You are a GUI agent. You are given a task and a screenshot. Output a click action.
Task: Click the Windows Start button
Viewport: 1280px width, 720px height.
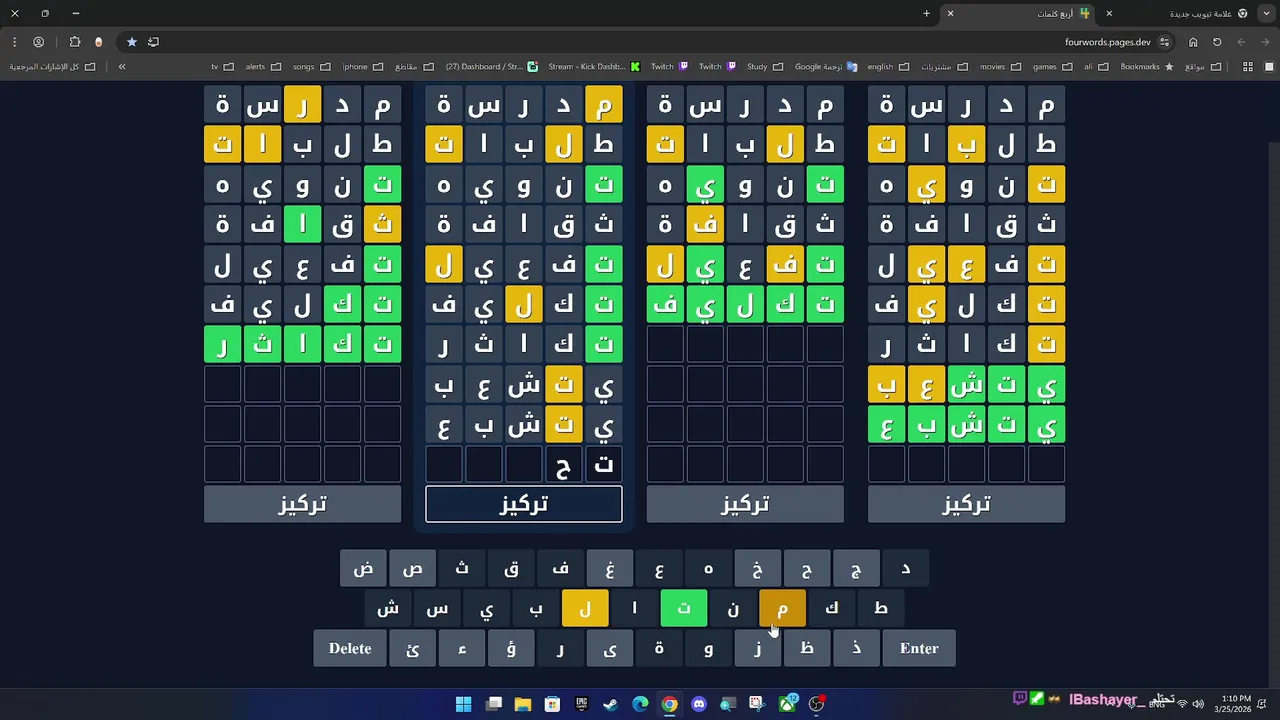coord(463,704)
